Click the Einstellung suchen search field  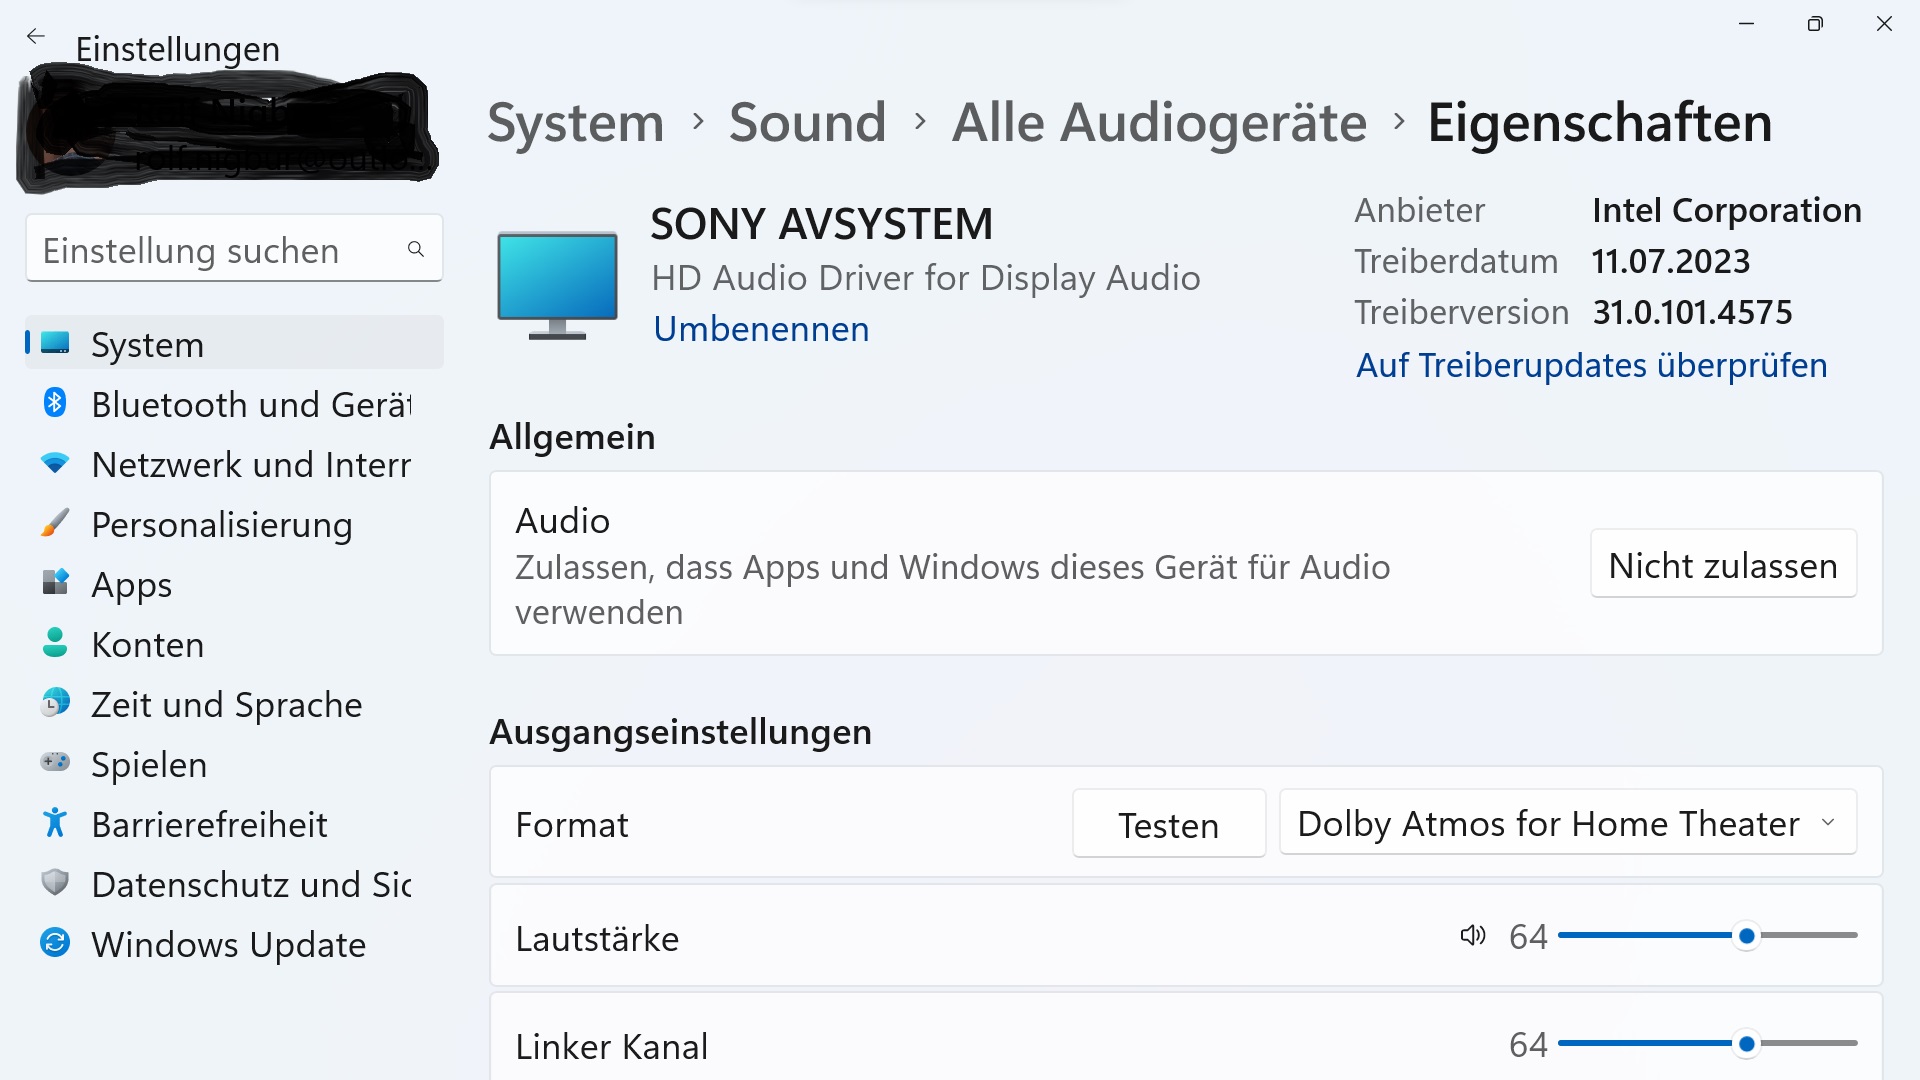point(234,249)
